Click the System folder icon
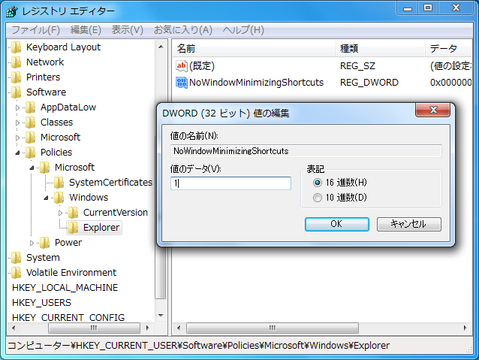This screenshot has width=479, height=360. pyautogui.click(x=16, y=258)
